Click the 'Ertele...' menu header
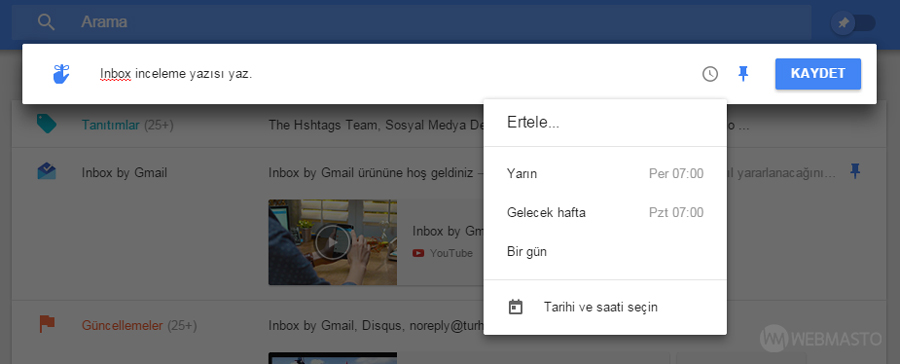This screenshot has height=364, width=900. [533, 122]
